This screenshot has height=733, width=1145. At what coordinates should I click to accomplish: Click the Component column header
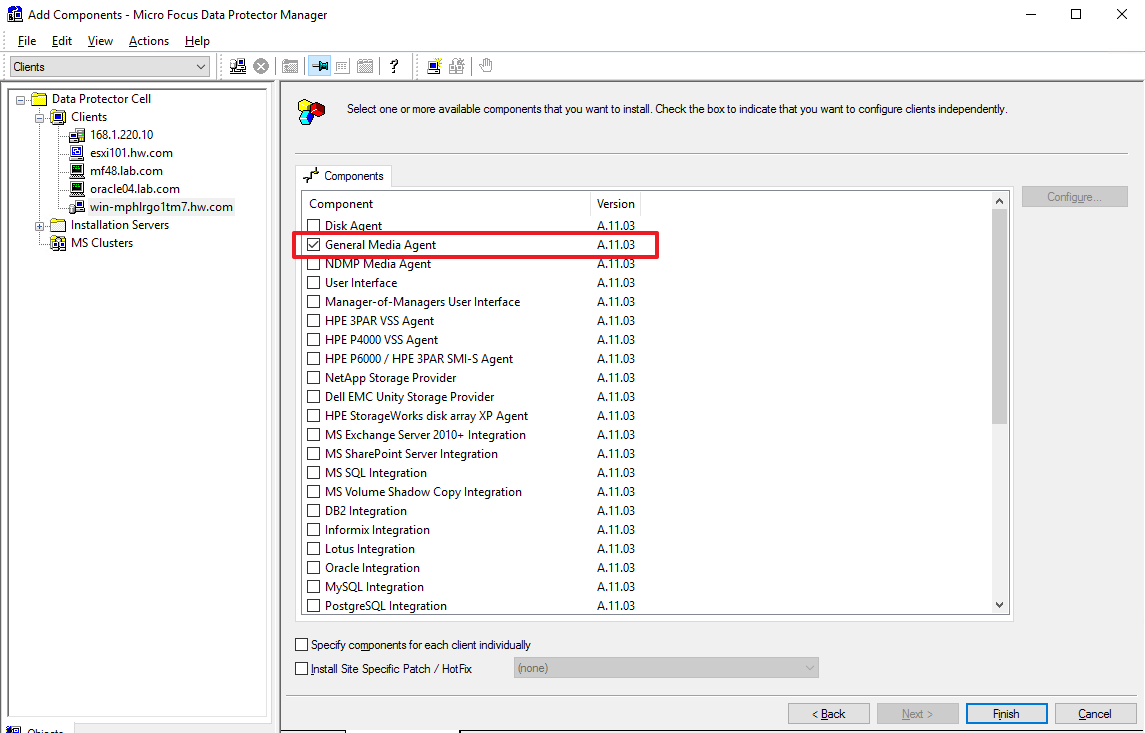point(446,204)
